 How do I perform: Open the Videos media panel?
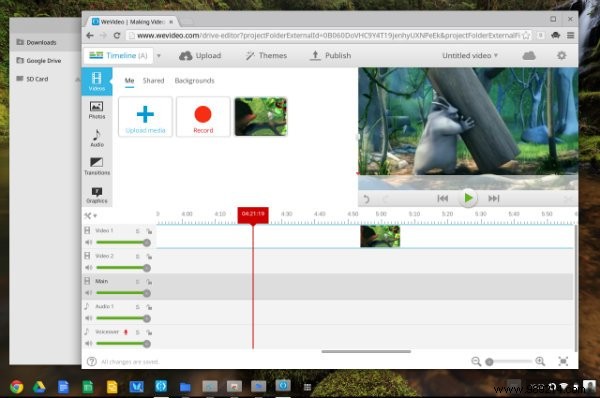click(97, 82)
